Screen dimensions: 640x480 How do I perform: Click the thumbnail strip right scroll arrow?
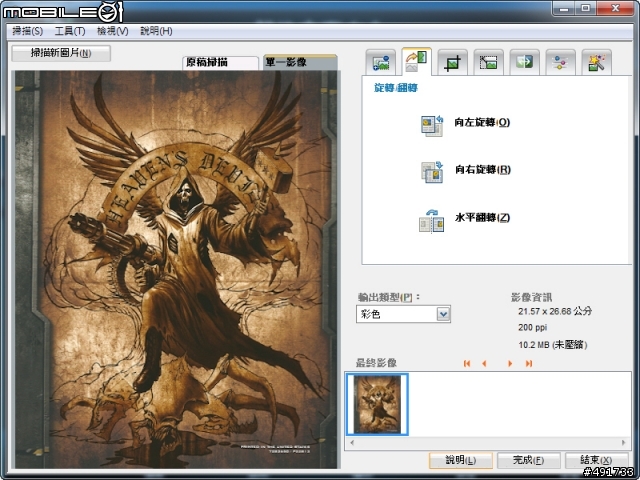(623, 442)
